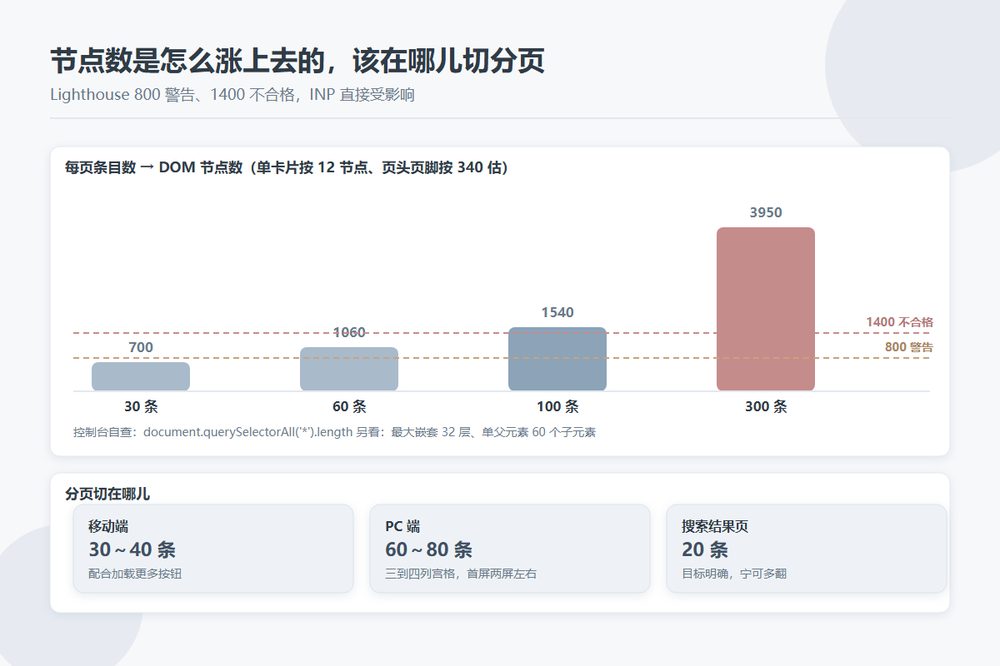
Task: Click the 30 条 bar in chart
Action: tap(141, 376)
